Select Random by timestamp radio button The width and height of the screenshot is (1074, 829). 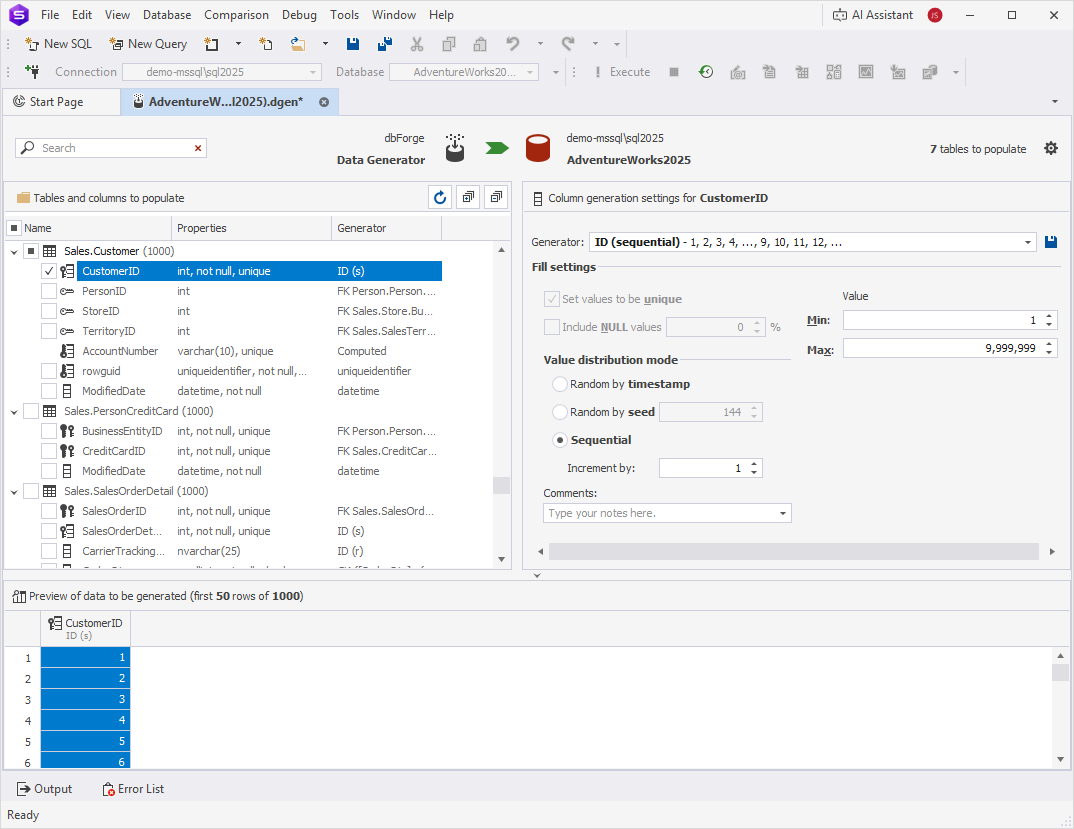pos(560,384)
